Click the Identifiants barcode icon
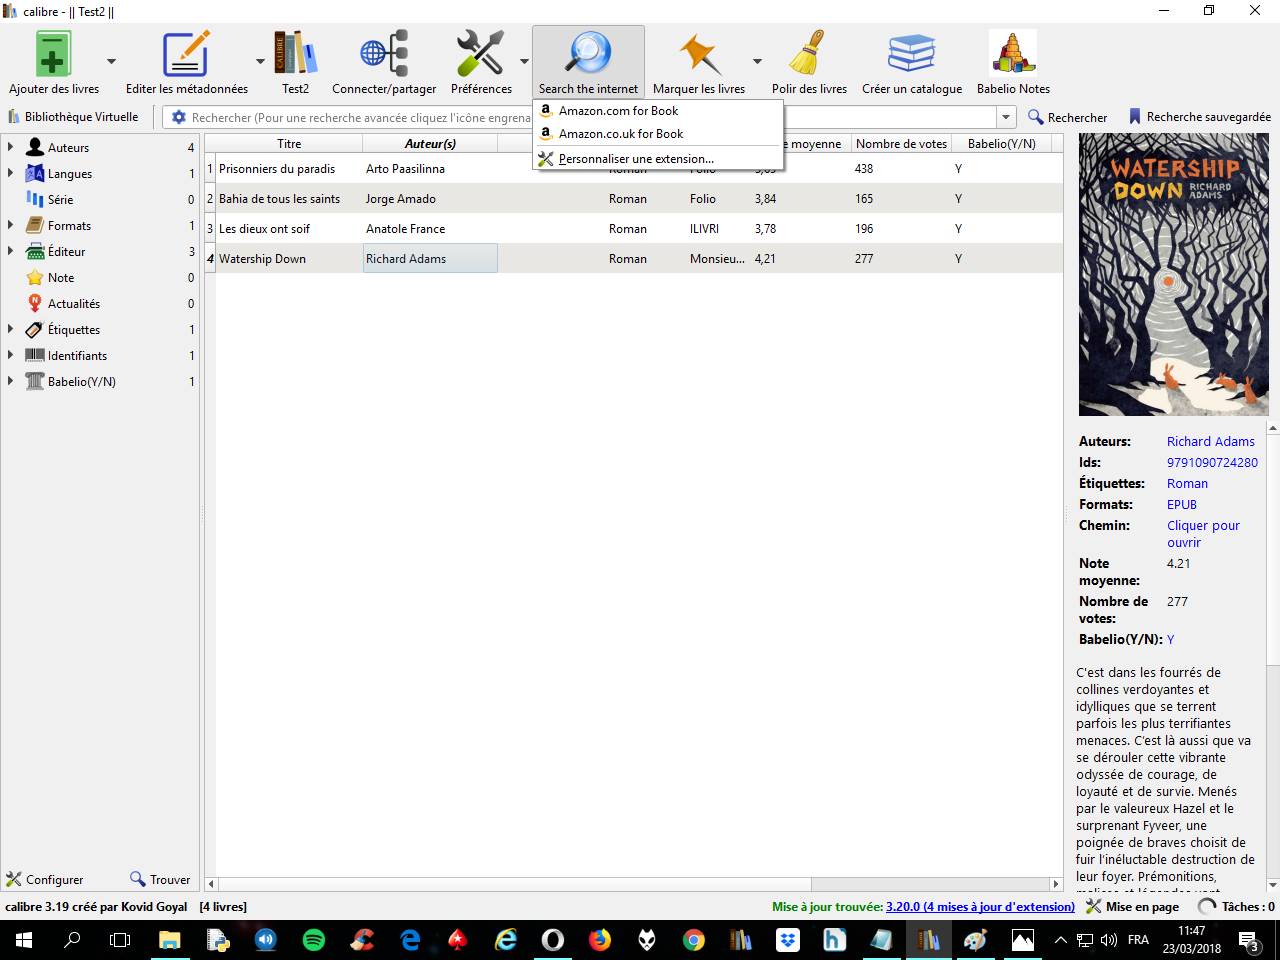The width and height of the screenshot is (1280, 960). click(35, 355)
